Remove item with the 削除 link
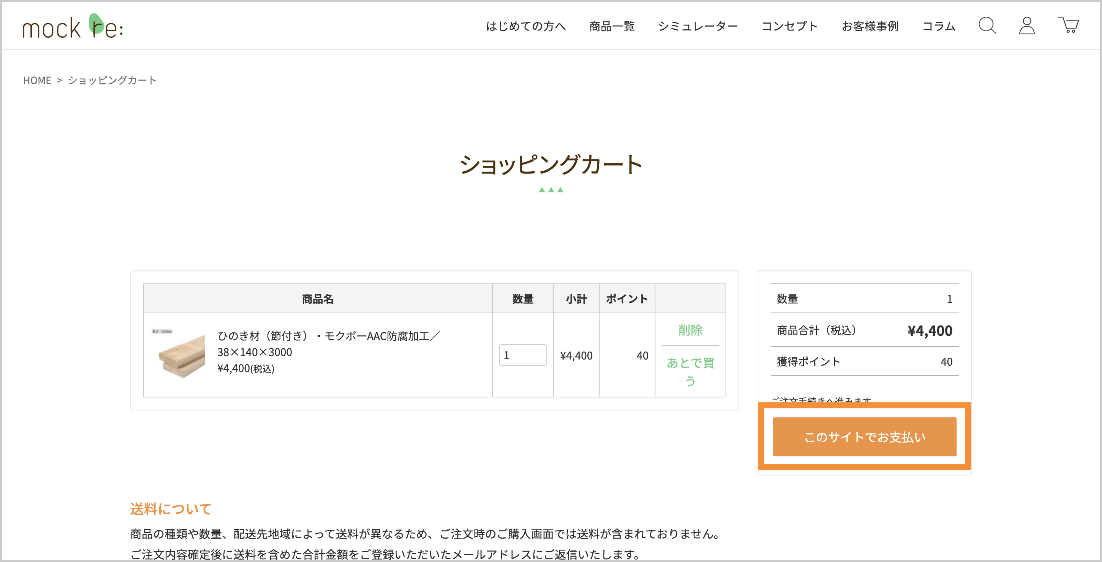The width and height of the screenshot is (1102, 563). coord(690,330)
